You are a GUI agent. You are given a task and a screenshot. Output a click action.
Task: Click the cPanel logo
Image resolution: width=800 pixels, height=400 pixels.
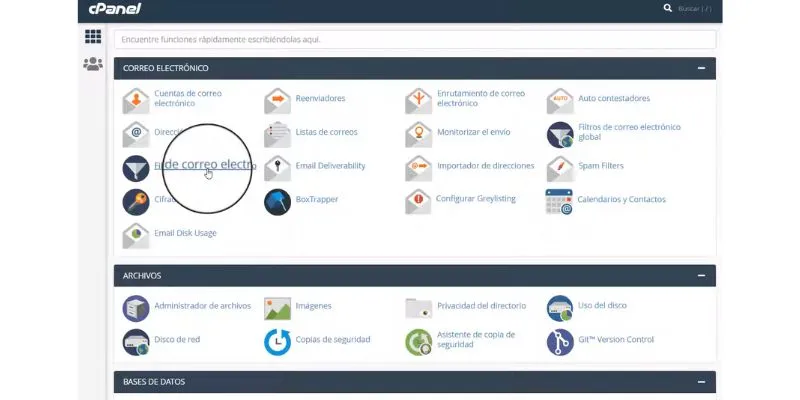point(115,9)
